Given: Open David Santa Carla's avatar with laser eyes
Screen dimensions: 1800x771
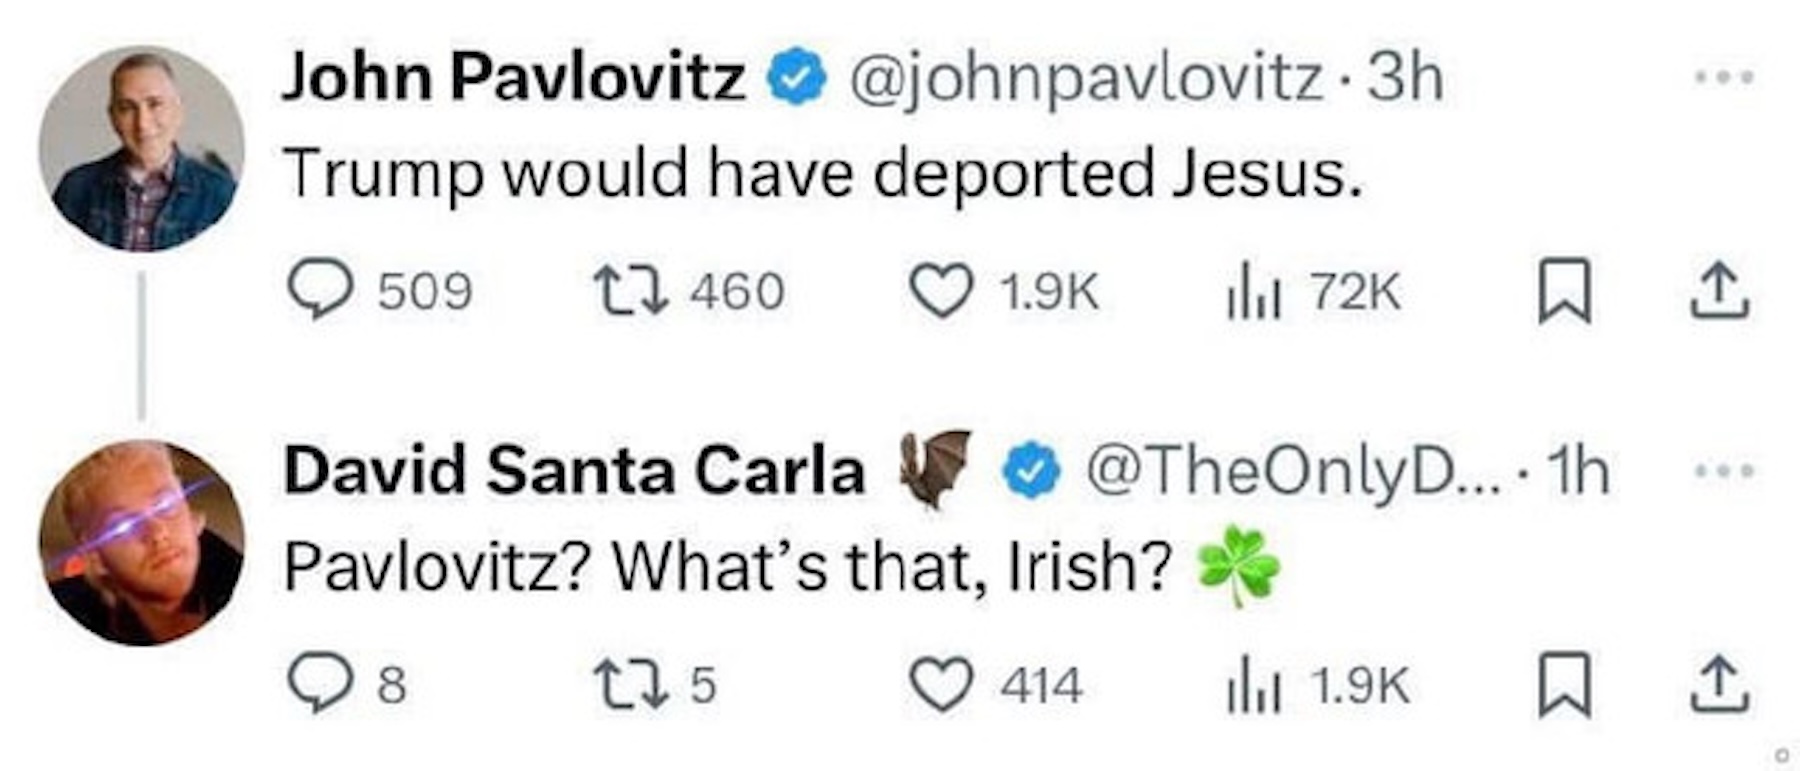Looking at the screenshot, I should click(141, 543).
